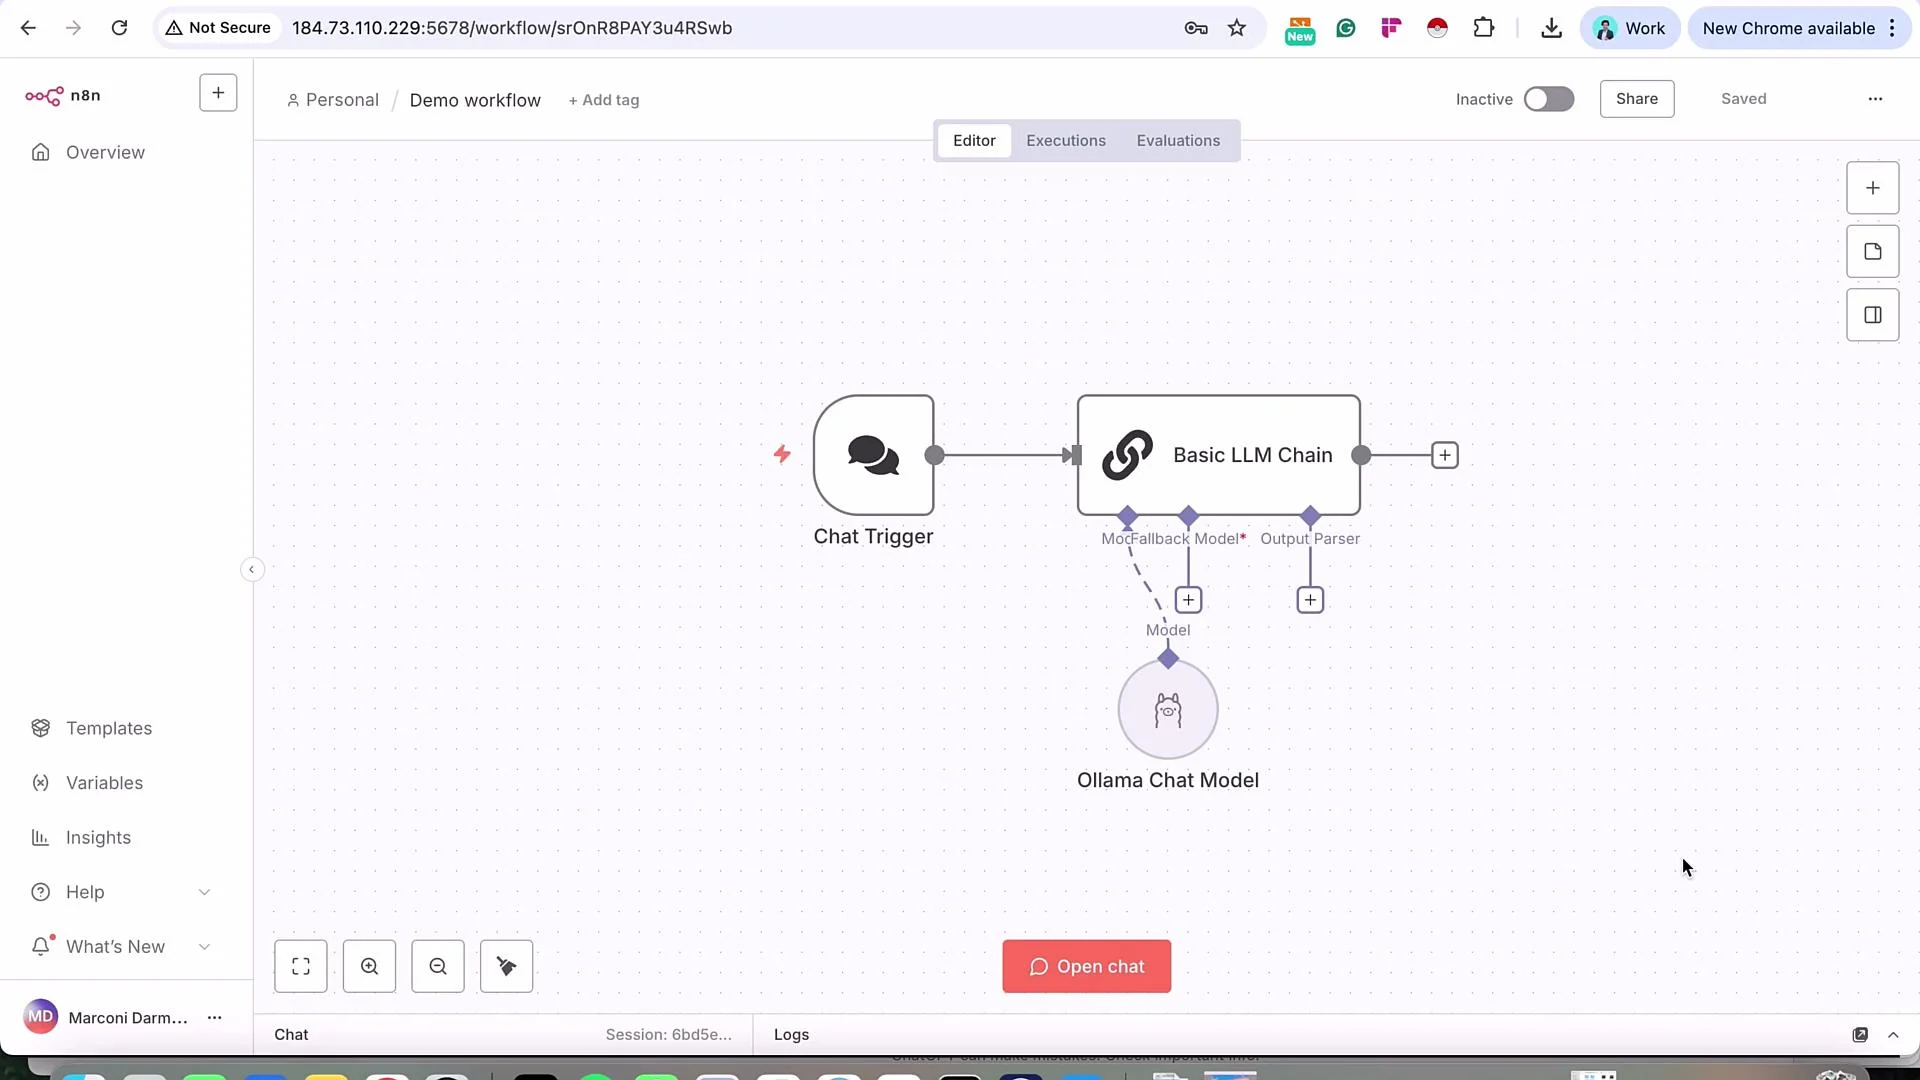Open the Chrome extensions puzzle icon
Viewport: 1920px width, 1080px height.
pyautogui.click(x=1484, y=28)
